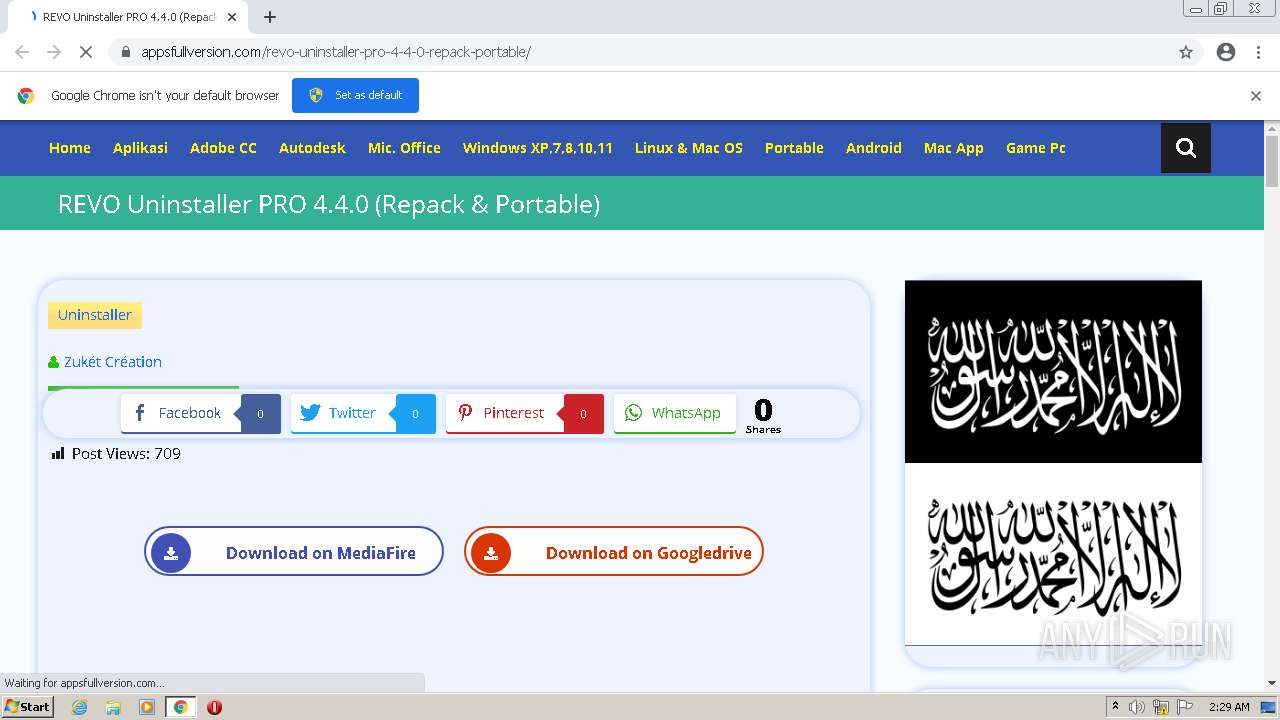Click the red round icon in the taskbar
Viewport: 1280px width, 720px height.
click(x=214, y=707)
